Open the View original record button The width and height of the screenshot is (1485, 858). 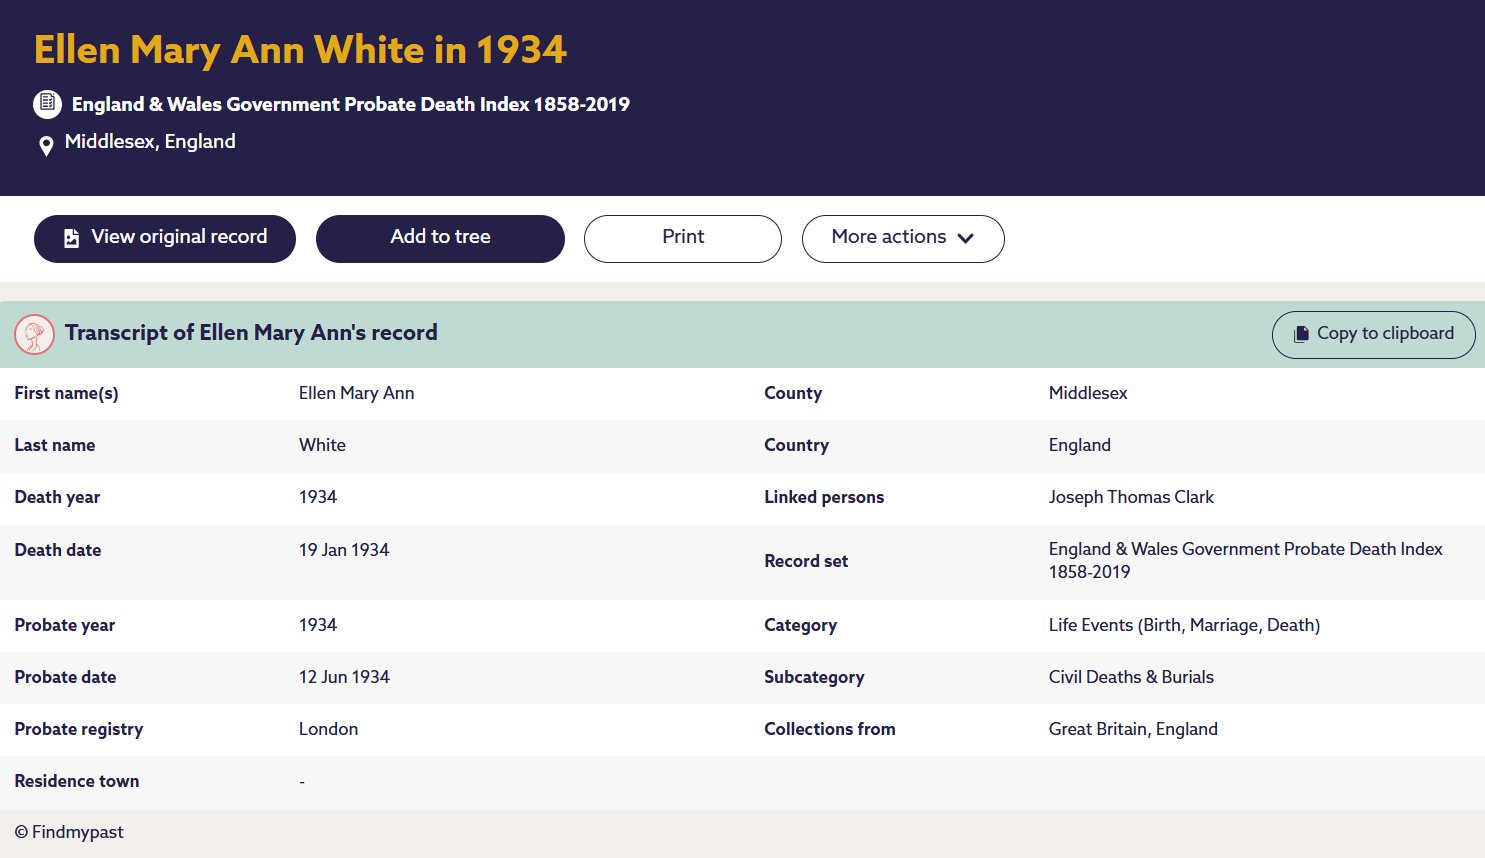(x=165, y=238)
